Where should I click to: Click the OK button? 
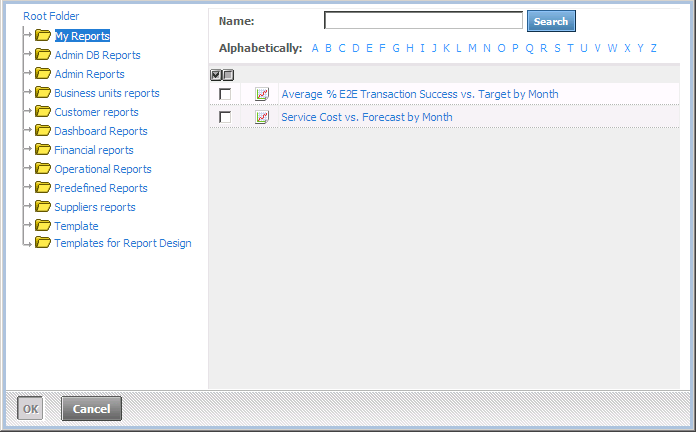tap(30, 408)
